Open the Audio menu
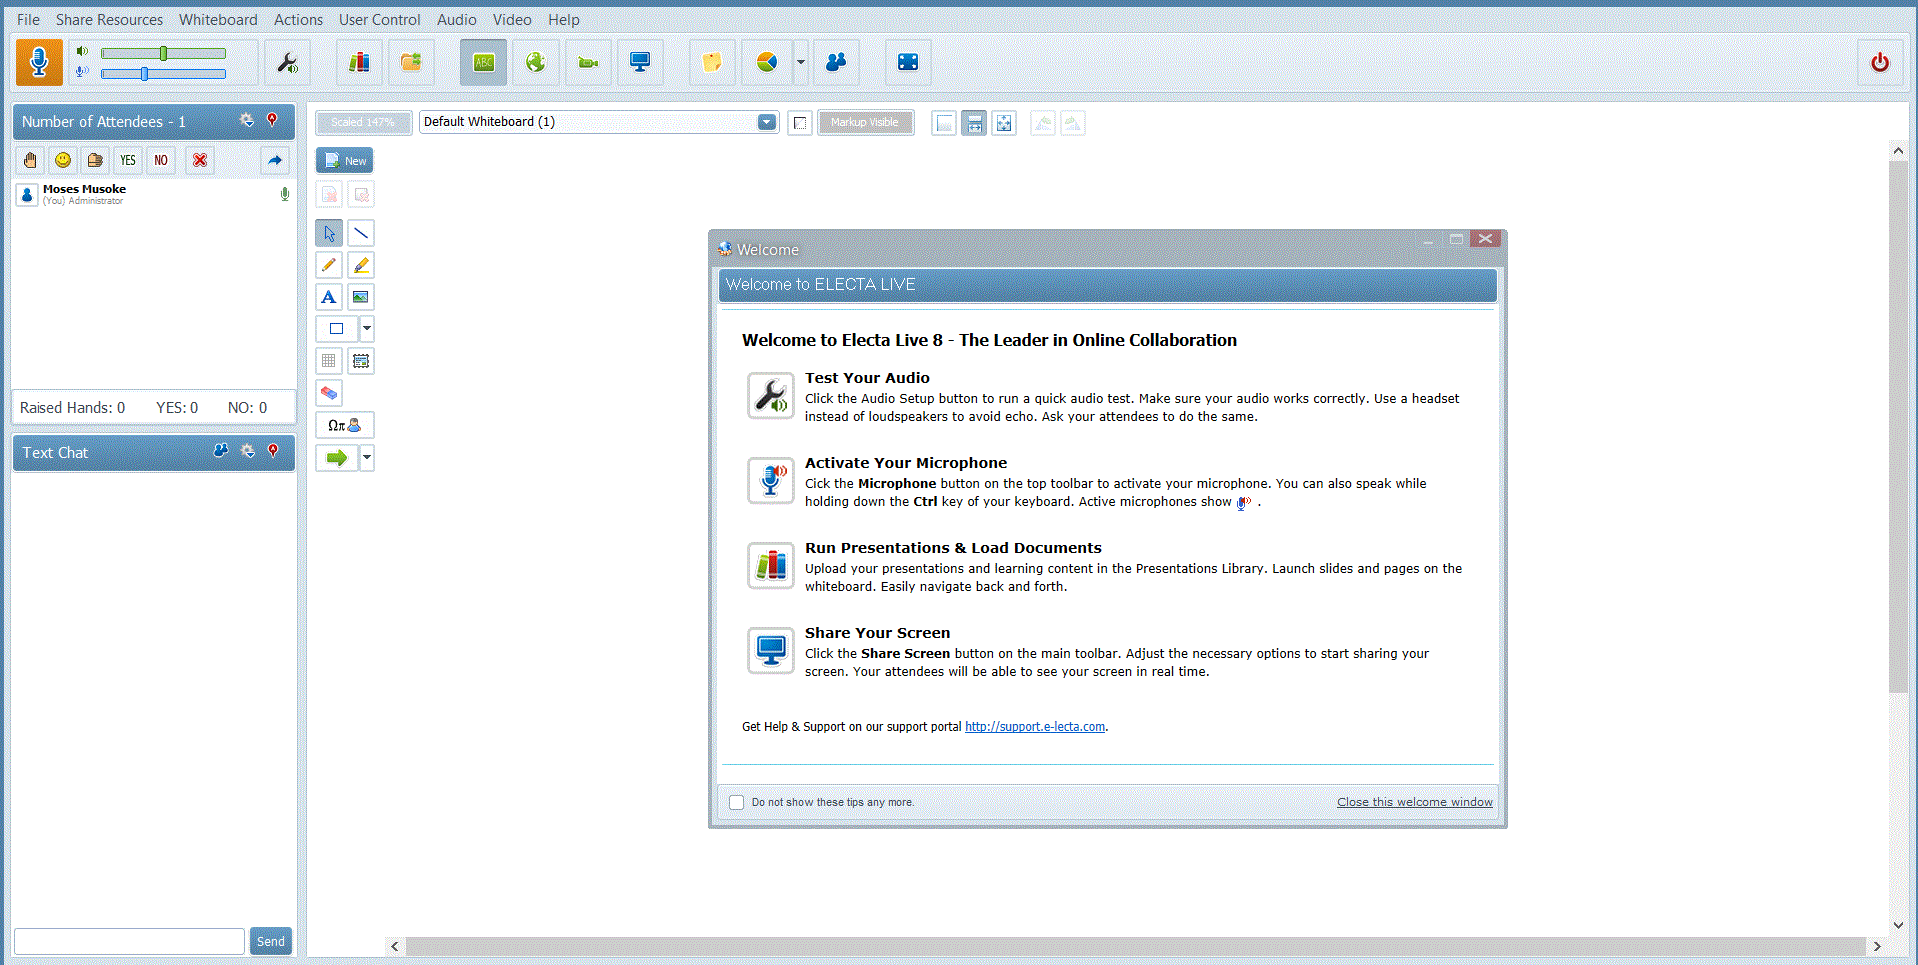This screenshot has width=1918, height=965. (457, 19)
